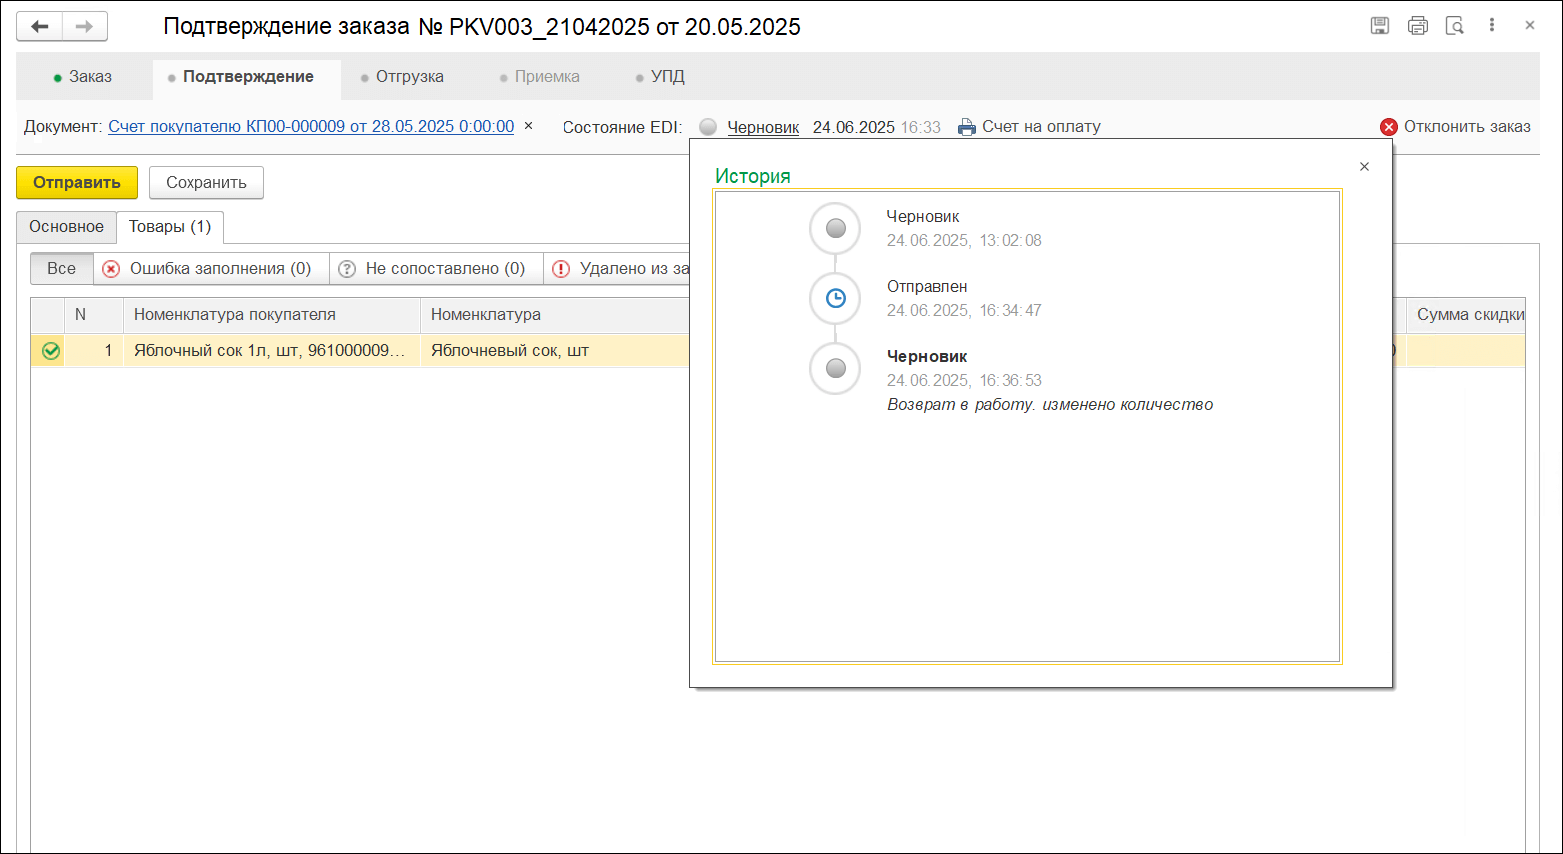1563x854 pixels.
Task: Click the red Отклонить заказ icon
Action: click(1389, 127)
